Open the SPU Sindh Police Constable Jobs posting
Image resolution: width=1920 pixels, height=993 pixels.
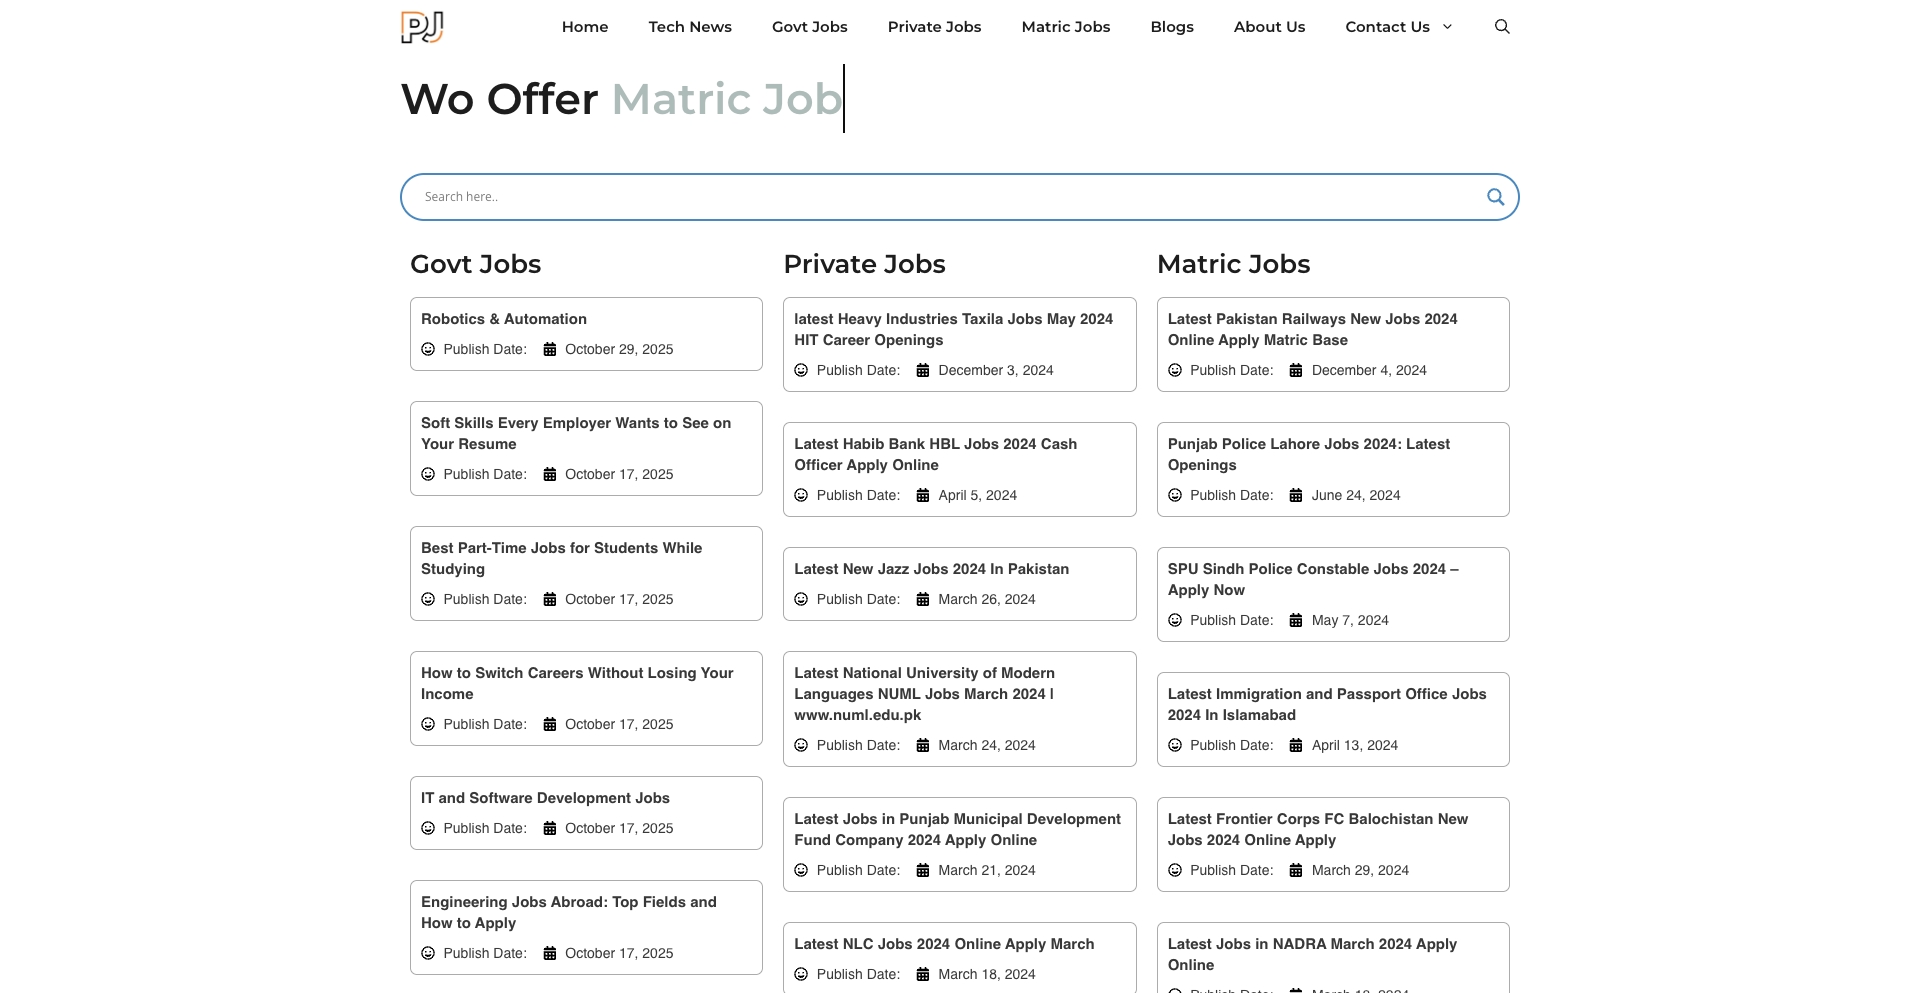[1312, 579]
